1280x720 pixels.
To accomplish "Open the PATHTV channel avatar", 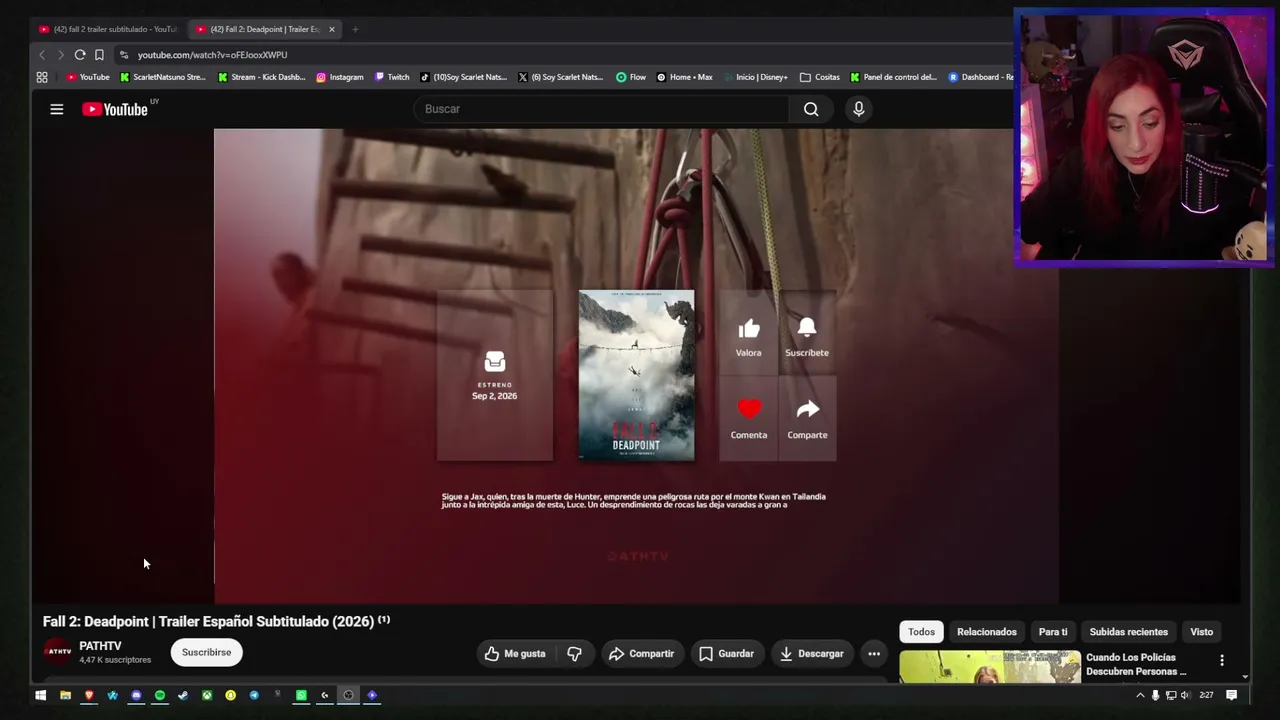I will [59, 652].
